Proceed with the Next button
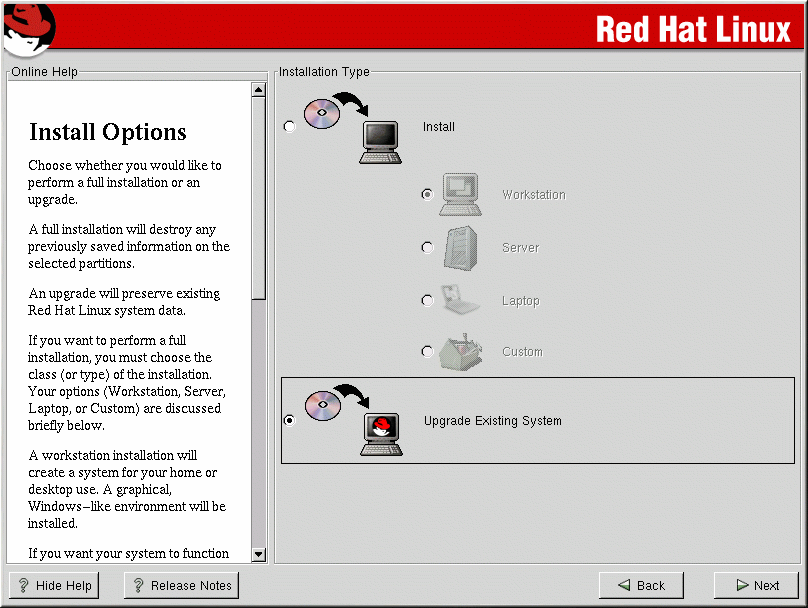This screenshot has width=808, height=608. click(x=756, y=586)
